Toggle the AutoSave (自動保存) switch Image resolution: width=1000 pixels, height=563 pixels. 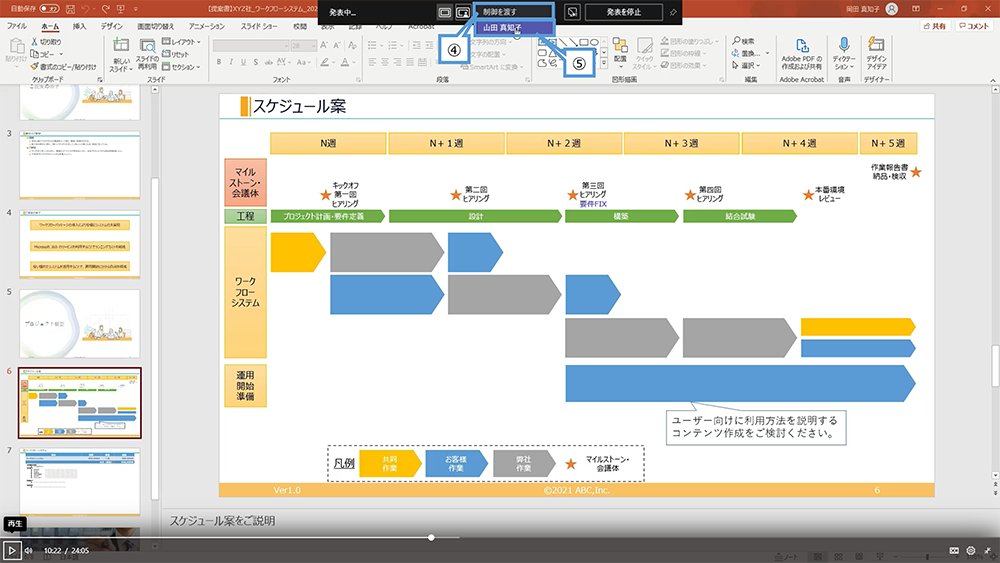(49, 9)
